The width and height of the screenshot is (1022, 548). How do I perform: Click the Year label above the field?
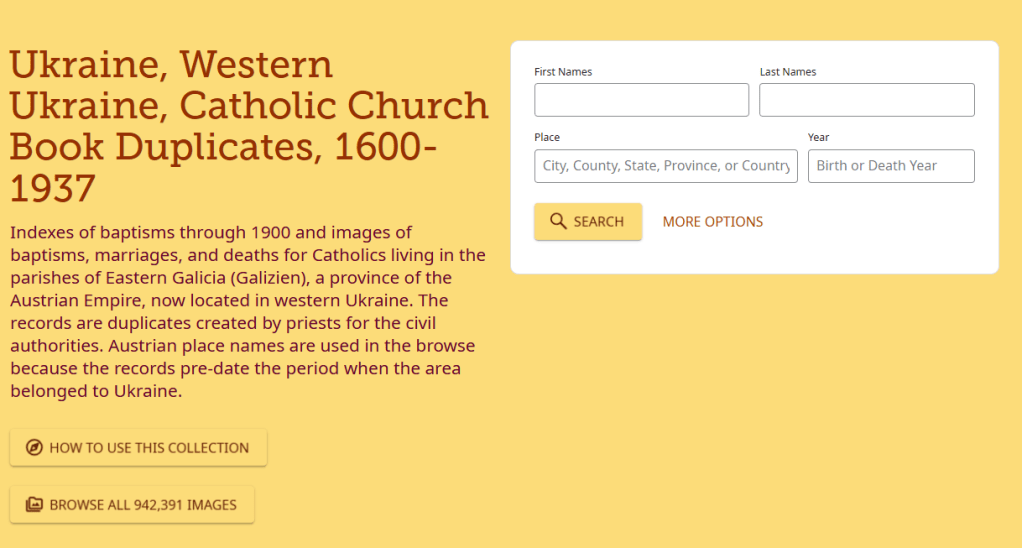pos(819,137)
